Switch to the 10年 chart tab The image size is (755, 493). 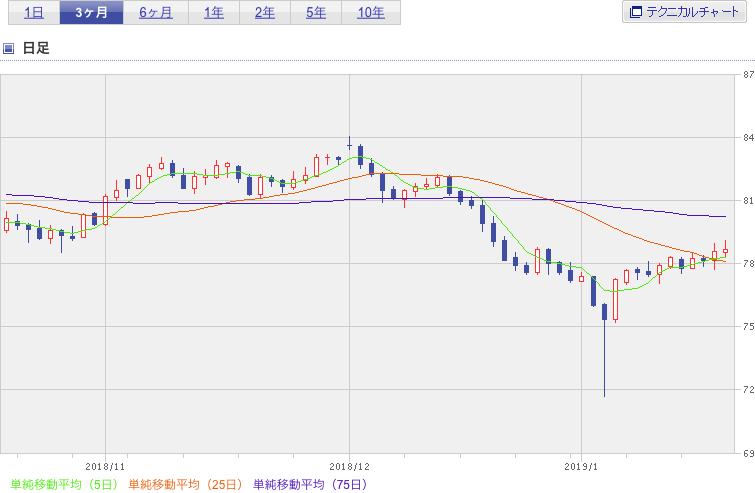coord(371,12)
